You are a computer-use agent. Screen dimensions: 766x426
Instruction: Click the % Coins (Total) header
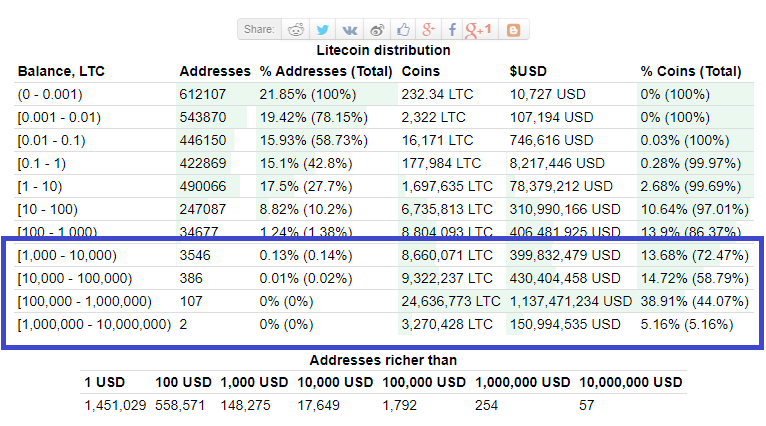coord(691,71)
